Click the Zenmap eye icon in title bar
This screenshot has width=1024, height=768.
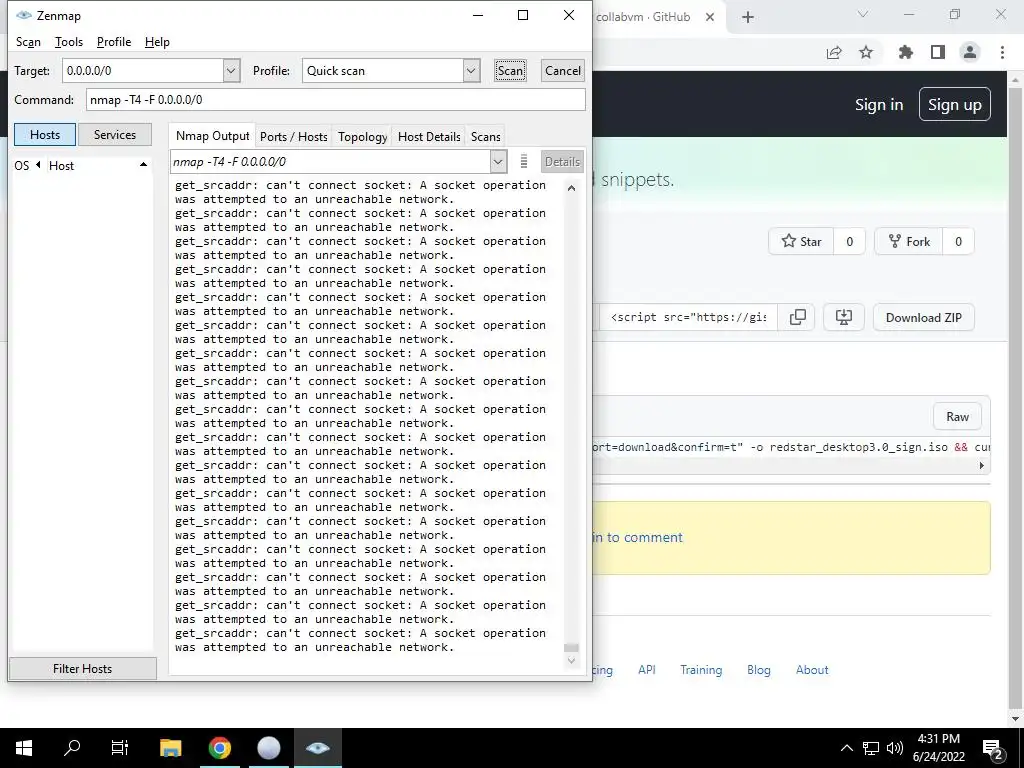(24, 15)
